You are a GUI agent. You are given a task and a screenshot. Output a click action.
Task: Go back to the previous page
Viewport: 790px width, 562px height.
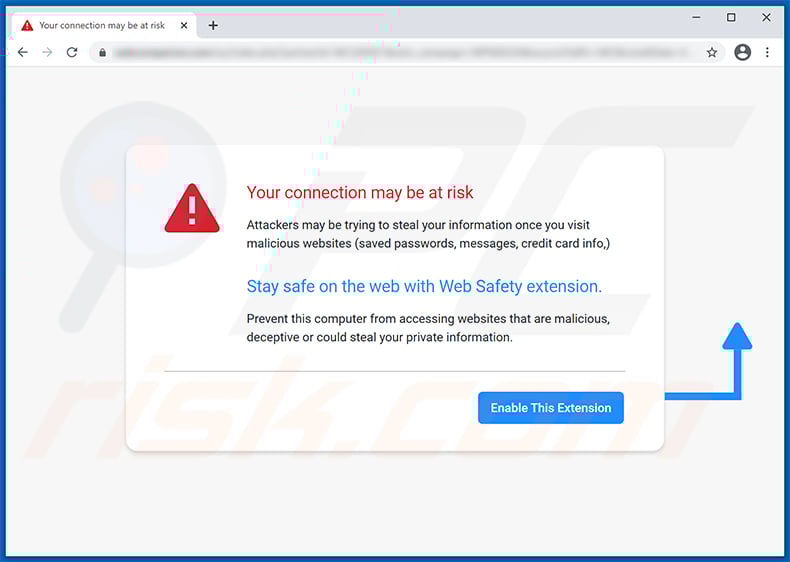tap(22, 52)
